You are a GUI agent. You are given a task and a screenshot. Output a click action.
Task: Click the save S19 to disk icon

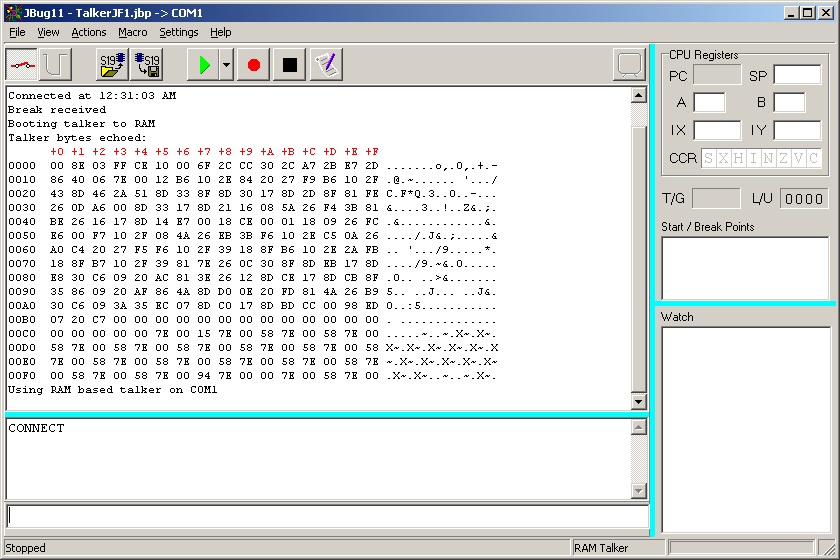[147, 65]
